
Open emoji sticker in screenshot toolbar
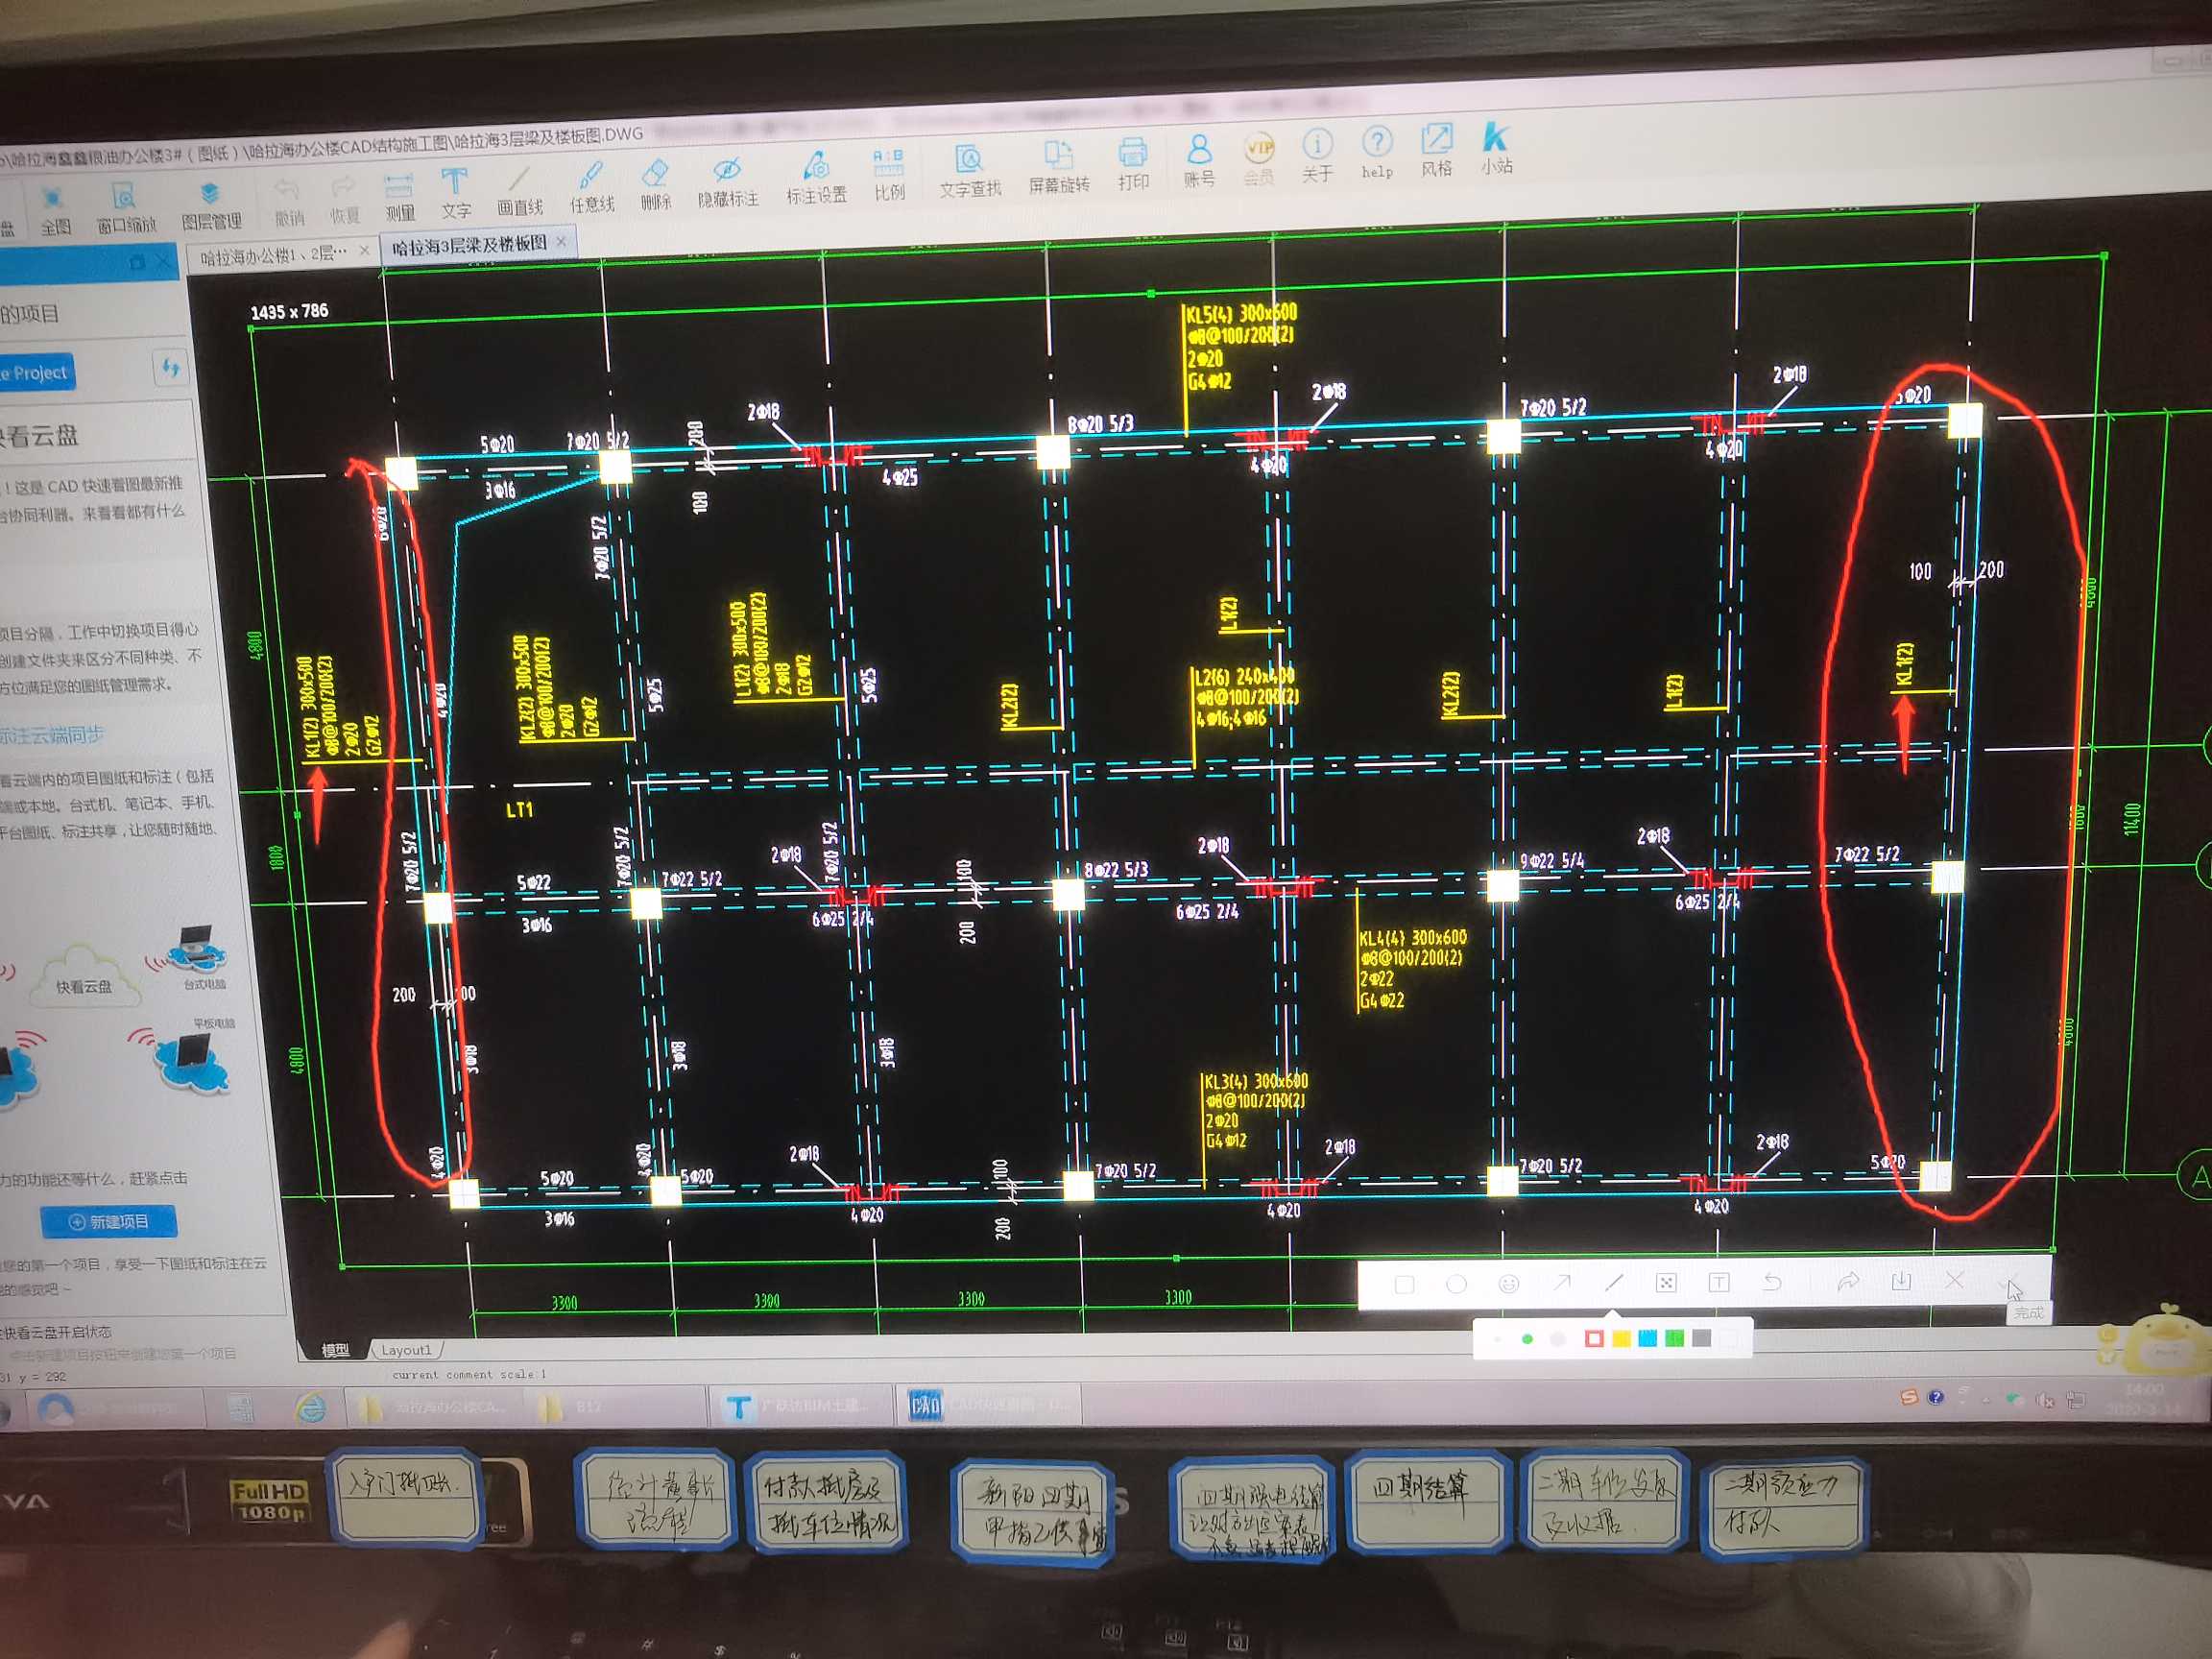(1508, 1284)
